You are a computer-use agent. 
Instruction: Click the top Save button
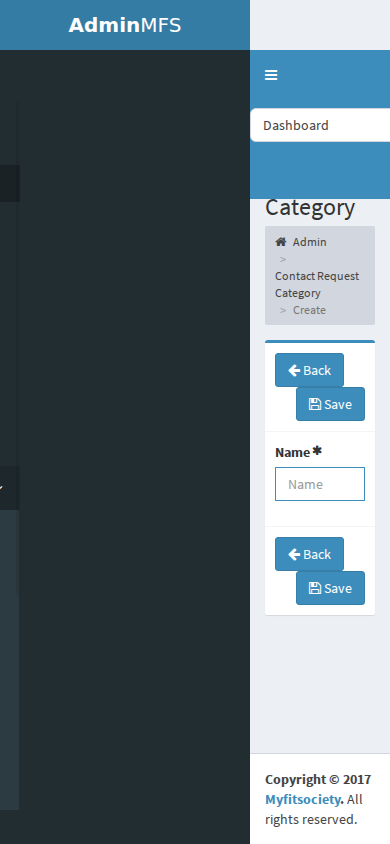[x=330, y=404]
